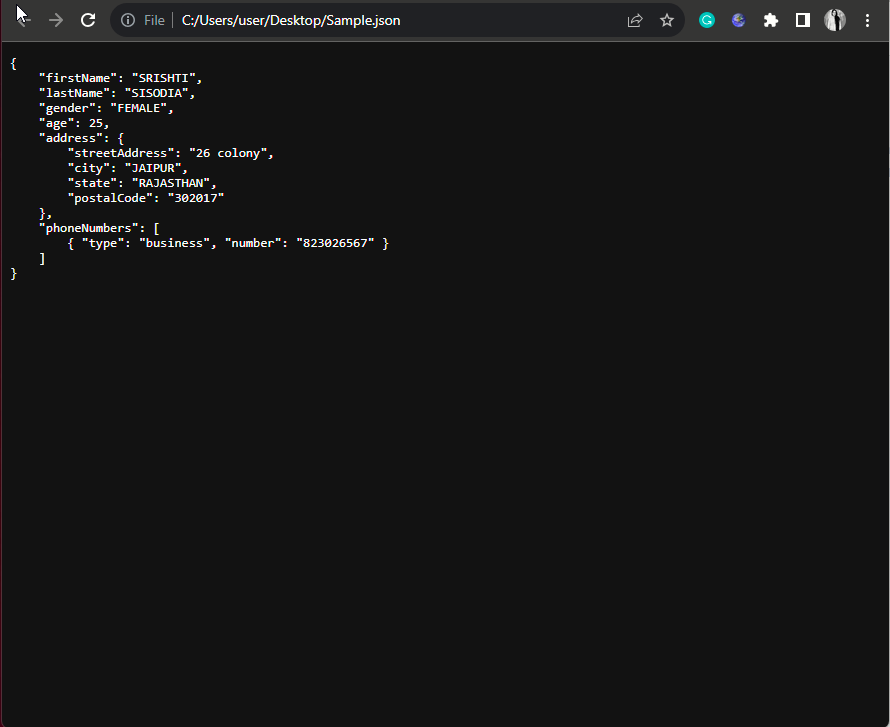Click the "address": { line
890x727 pixels.
tap(81, 138)
